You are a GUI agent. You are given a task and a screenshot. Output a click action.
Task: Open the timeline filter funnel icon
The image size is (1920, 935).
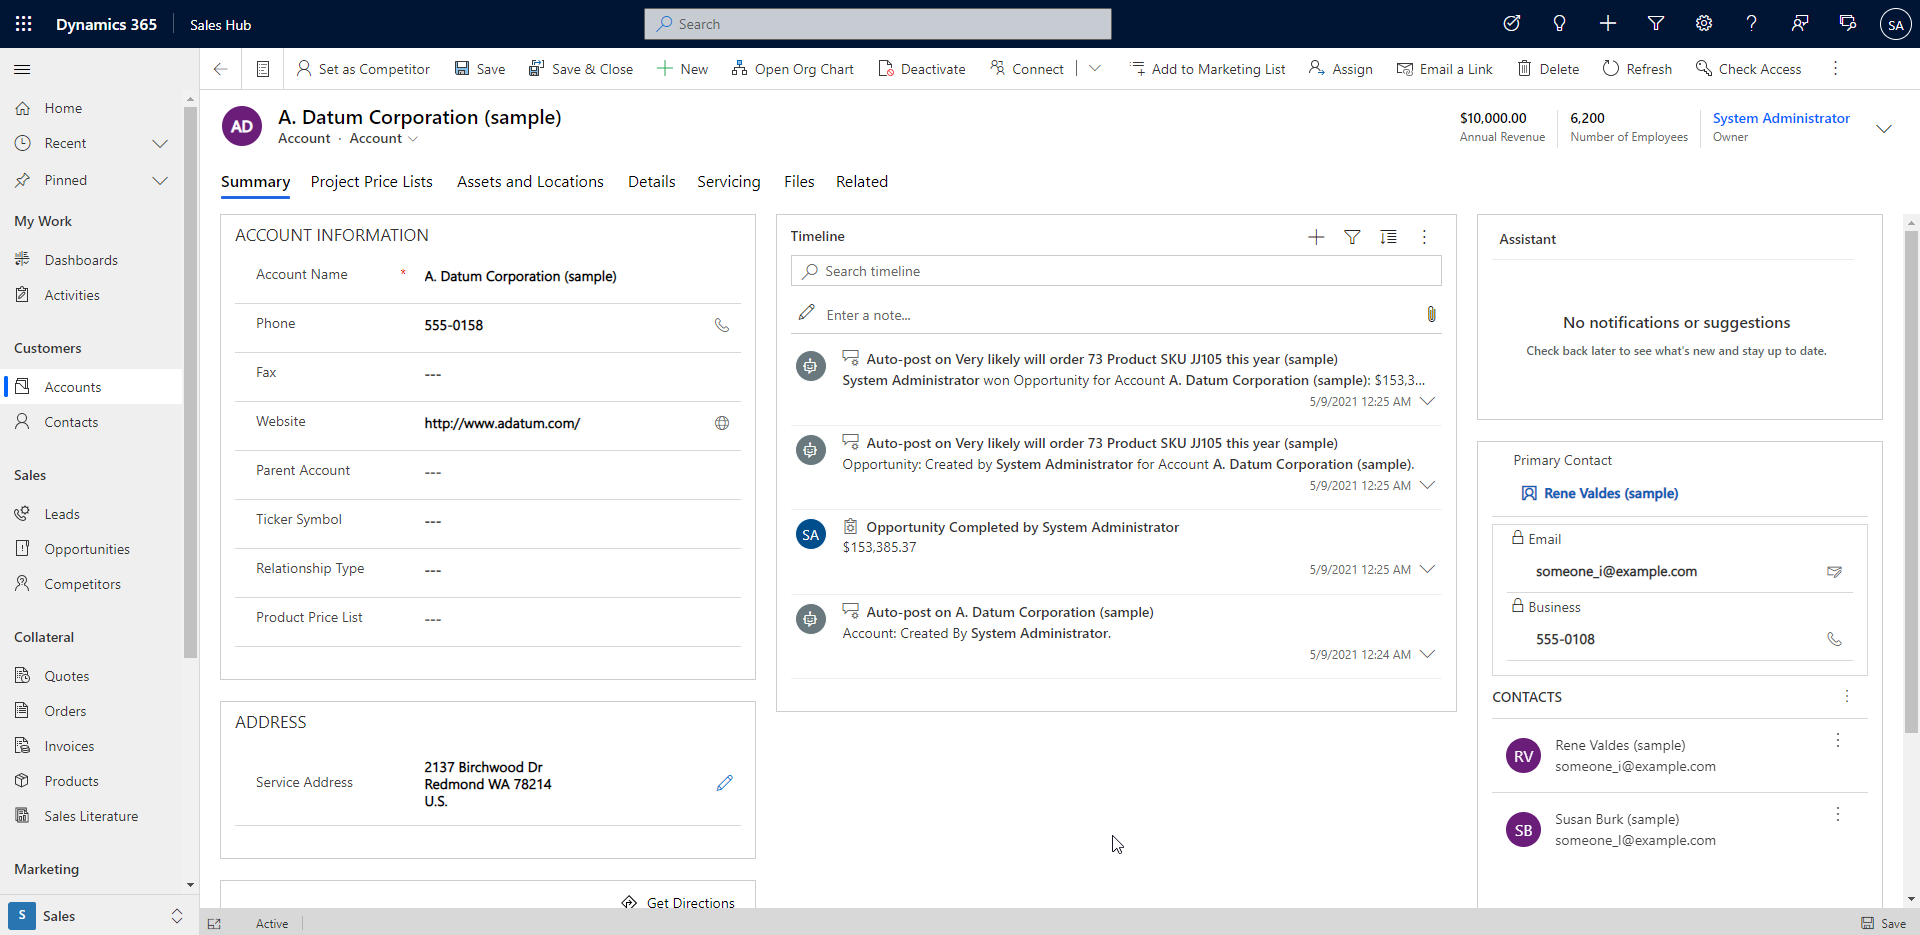coord(1352,237)
